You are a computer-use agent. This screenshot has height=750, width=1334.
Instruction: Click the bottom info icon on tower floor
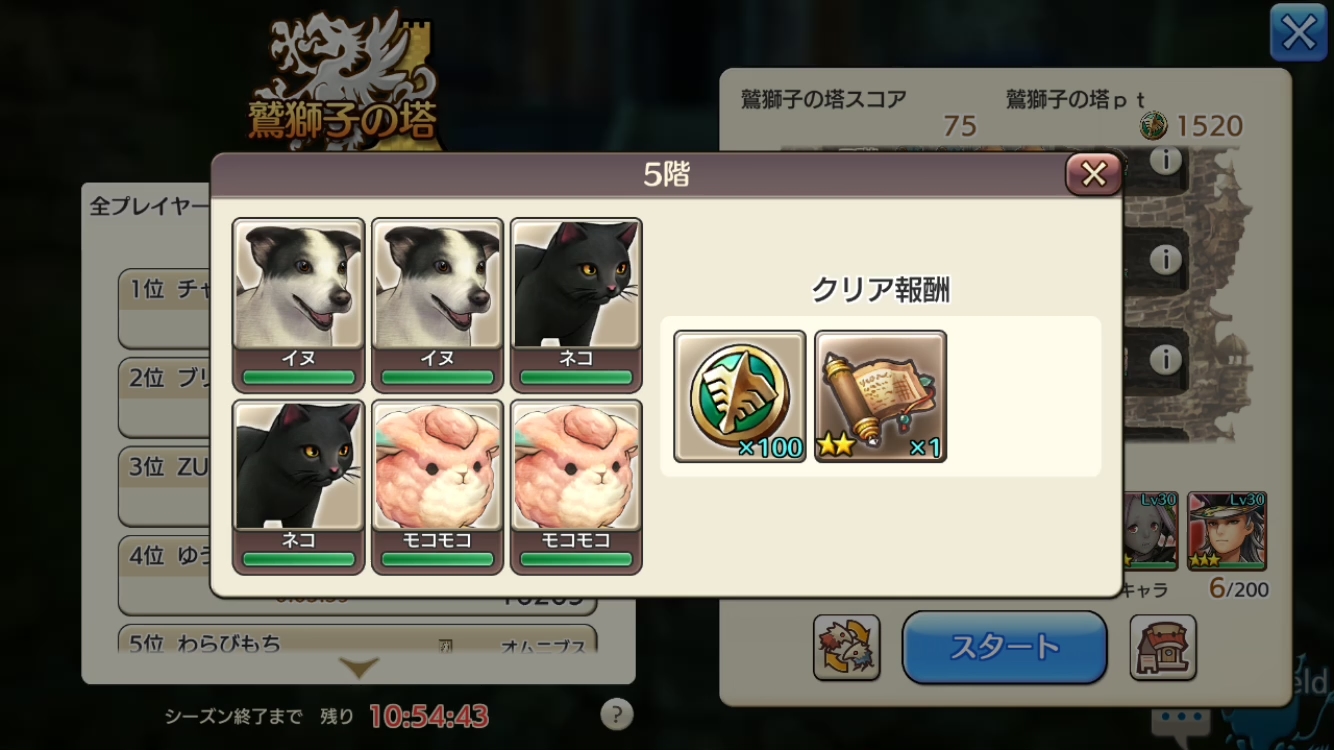[x=1165, y=360]
